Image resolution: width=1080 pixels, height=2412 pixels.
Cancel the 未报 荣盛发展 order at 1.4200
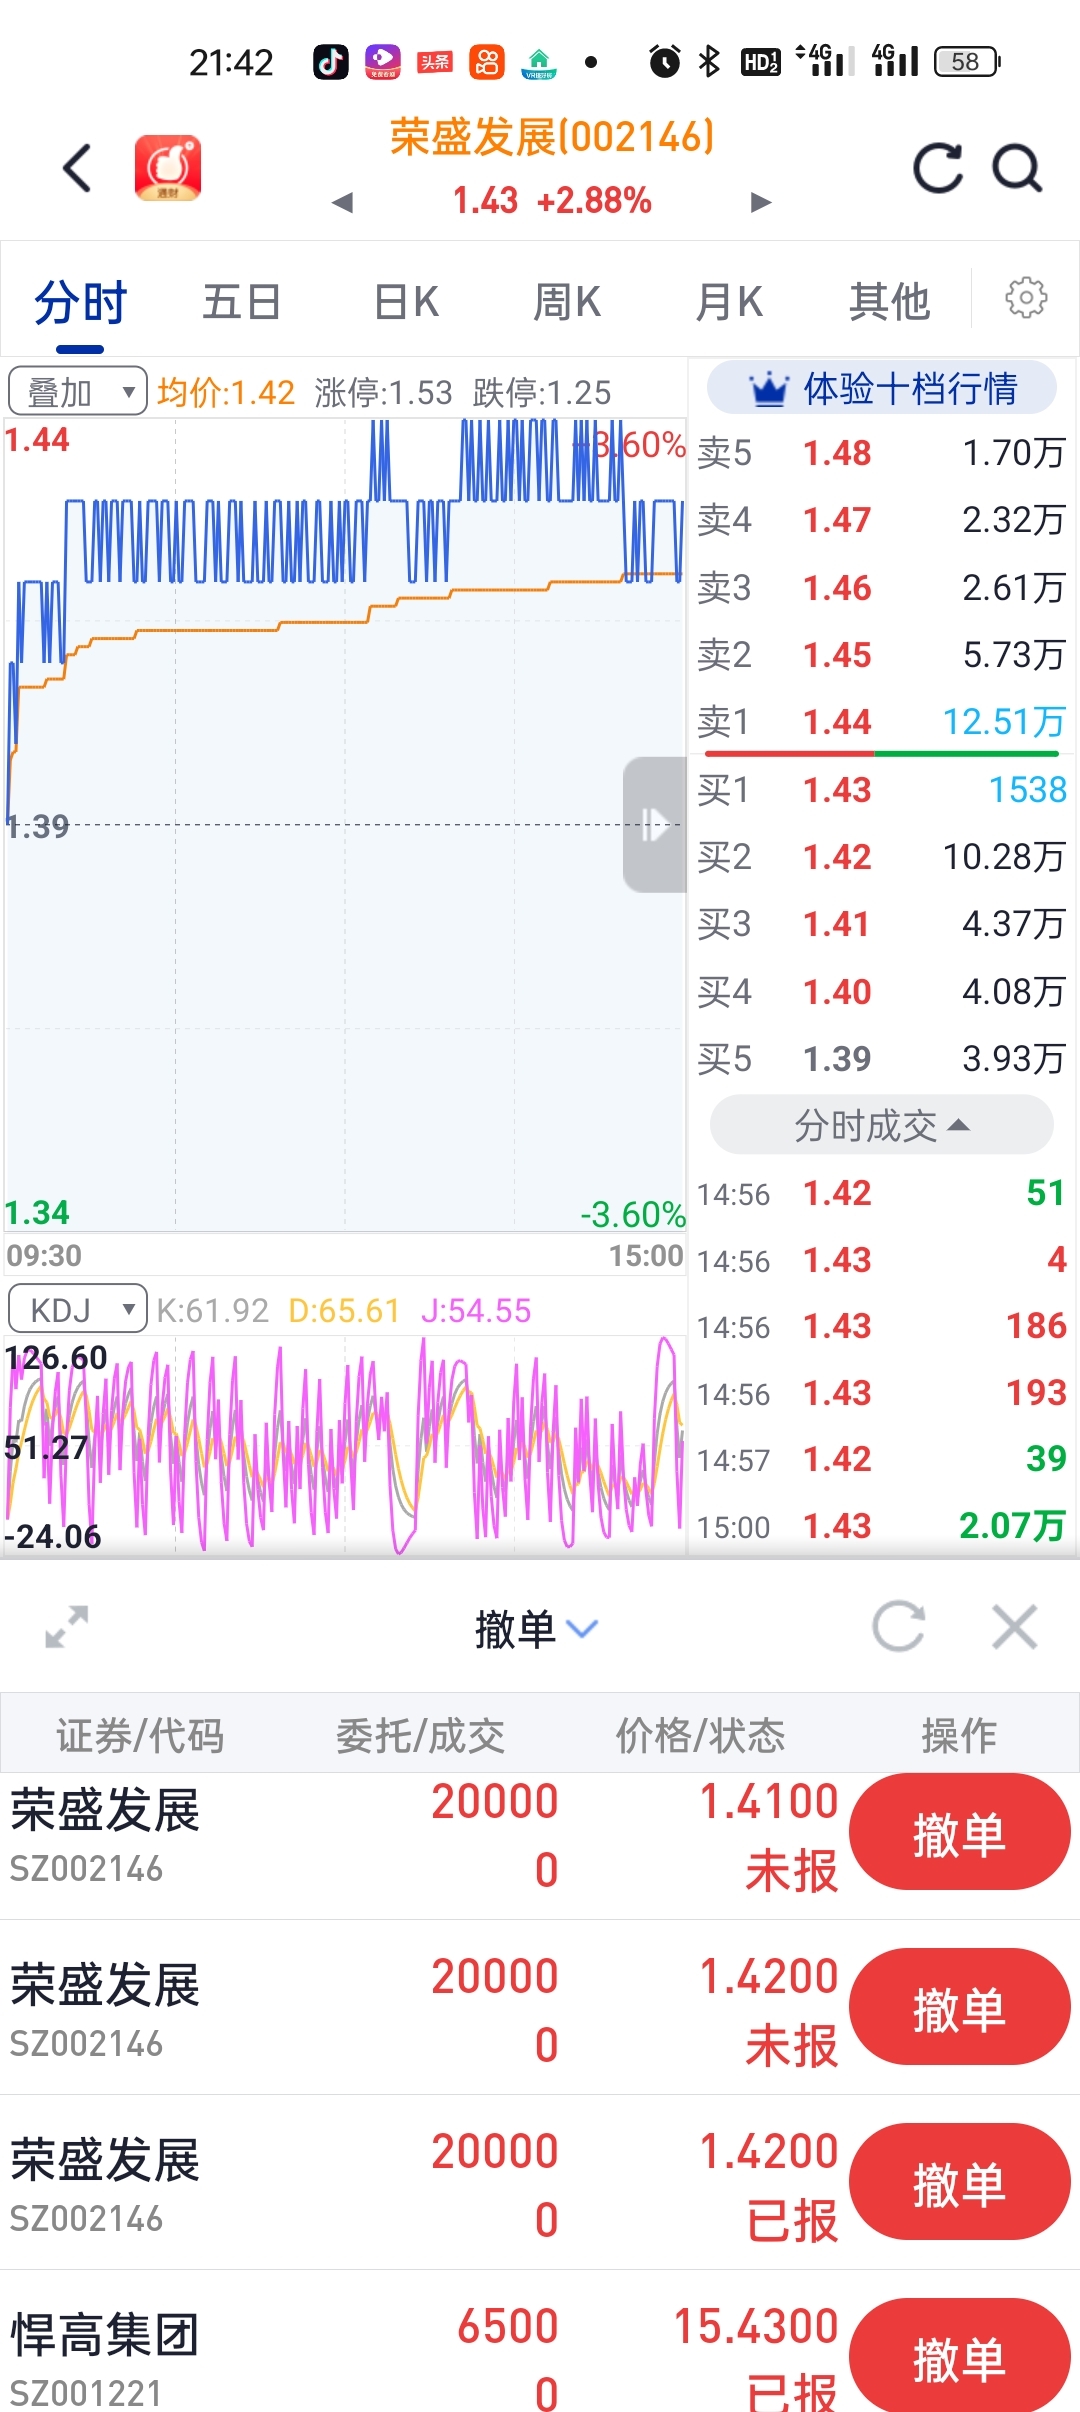959,2007
